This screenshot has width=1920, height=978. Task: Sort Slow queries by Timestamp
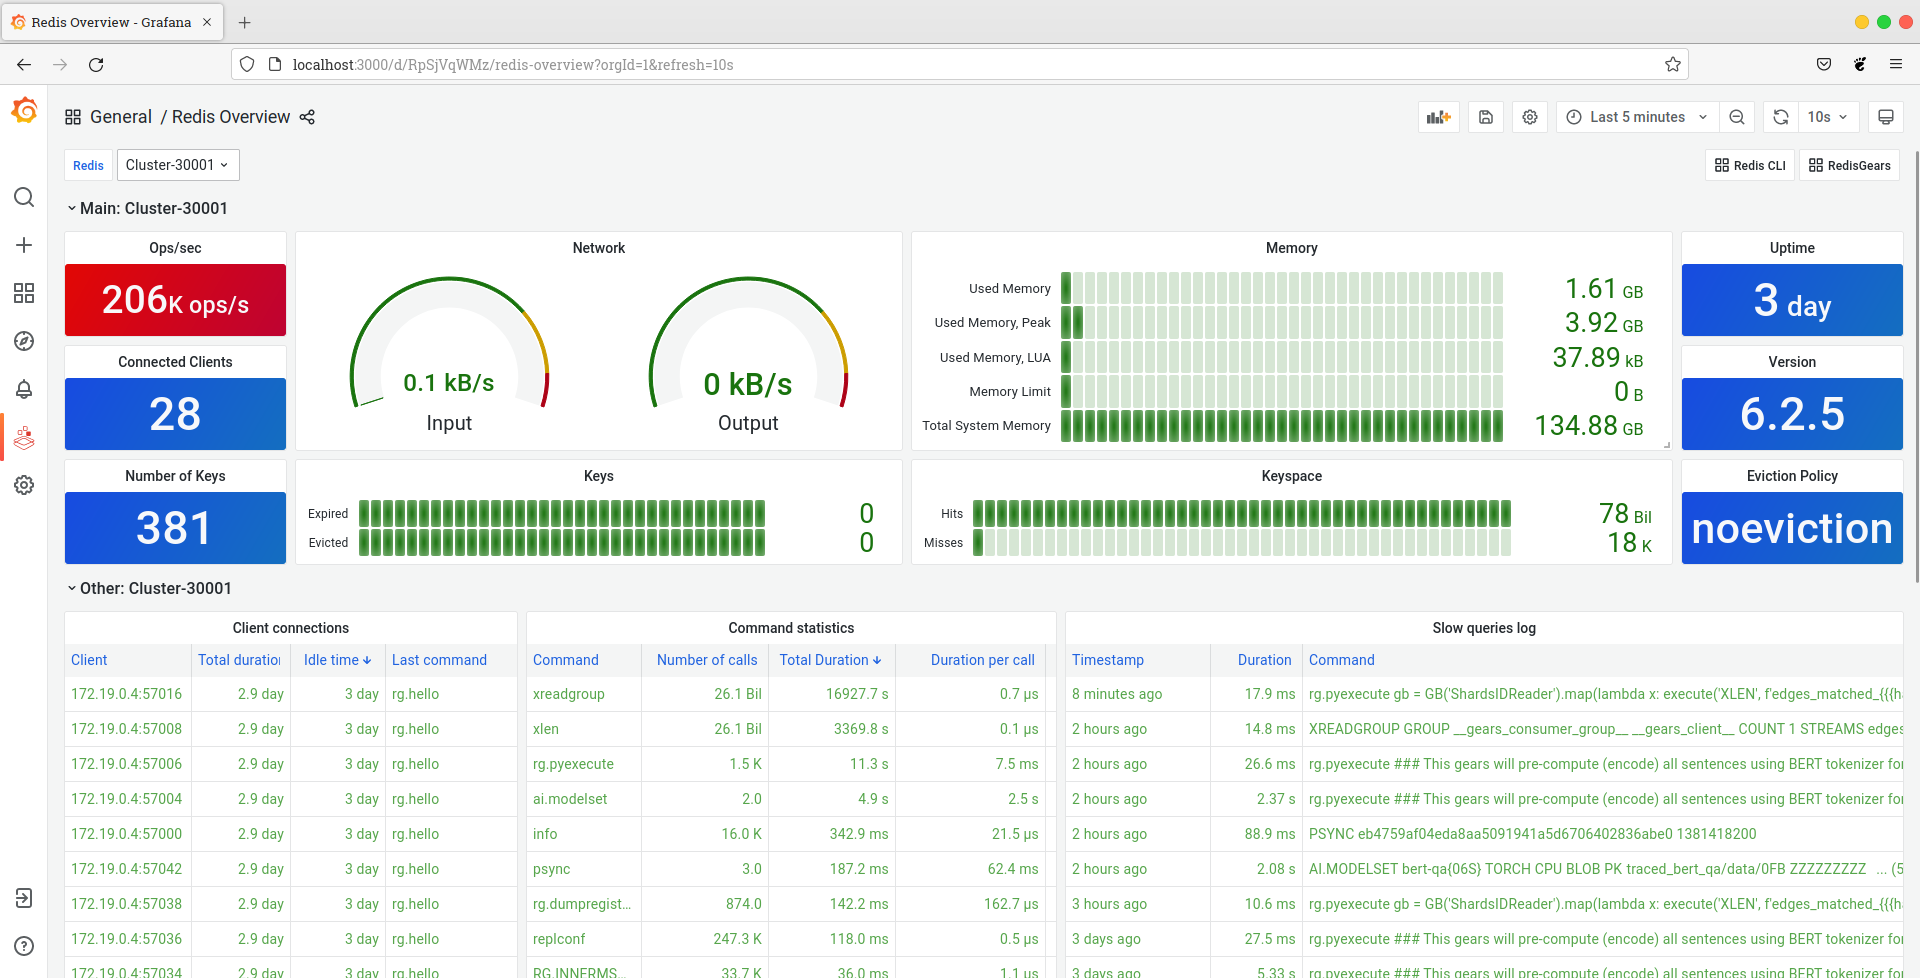(1108, 660)
